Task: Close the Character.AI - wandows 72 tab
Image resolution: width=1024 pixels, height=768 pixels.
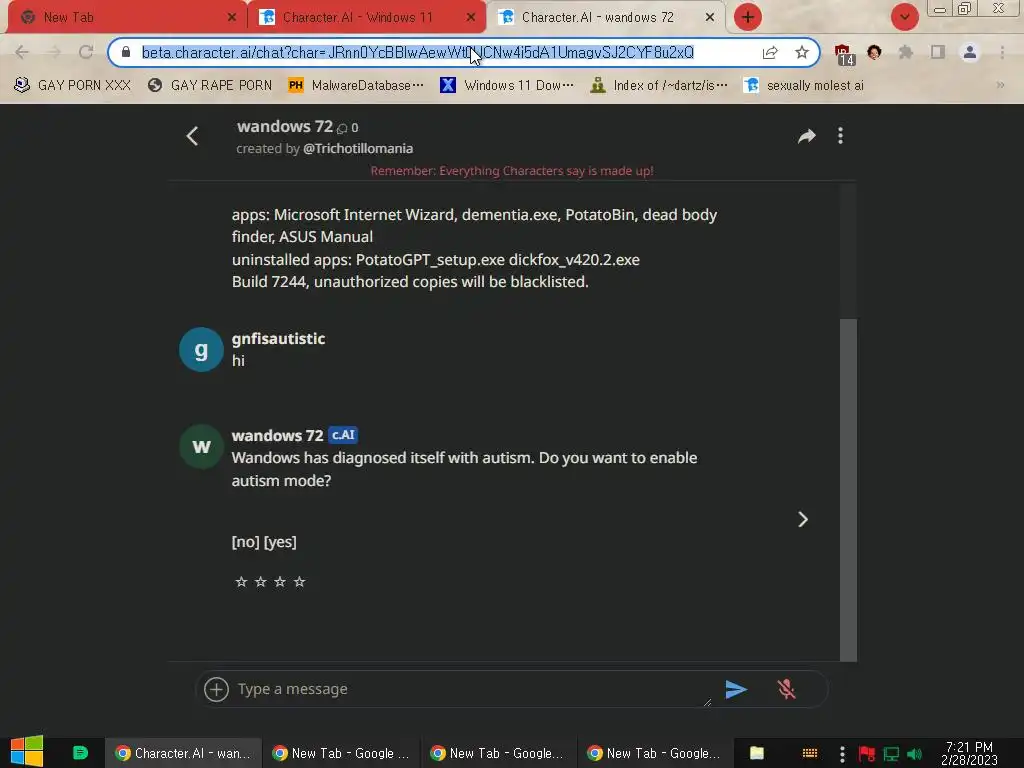Action: tap(710, 18)
